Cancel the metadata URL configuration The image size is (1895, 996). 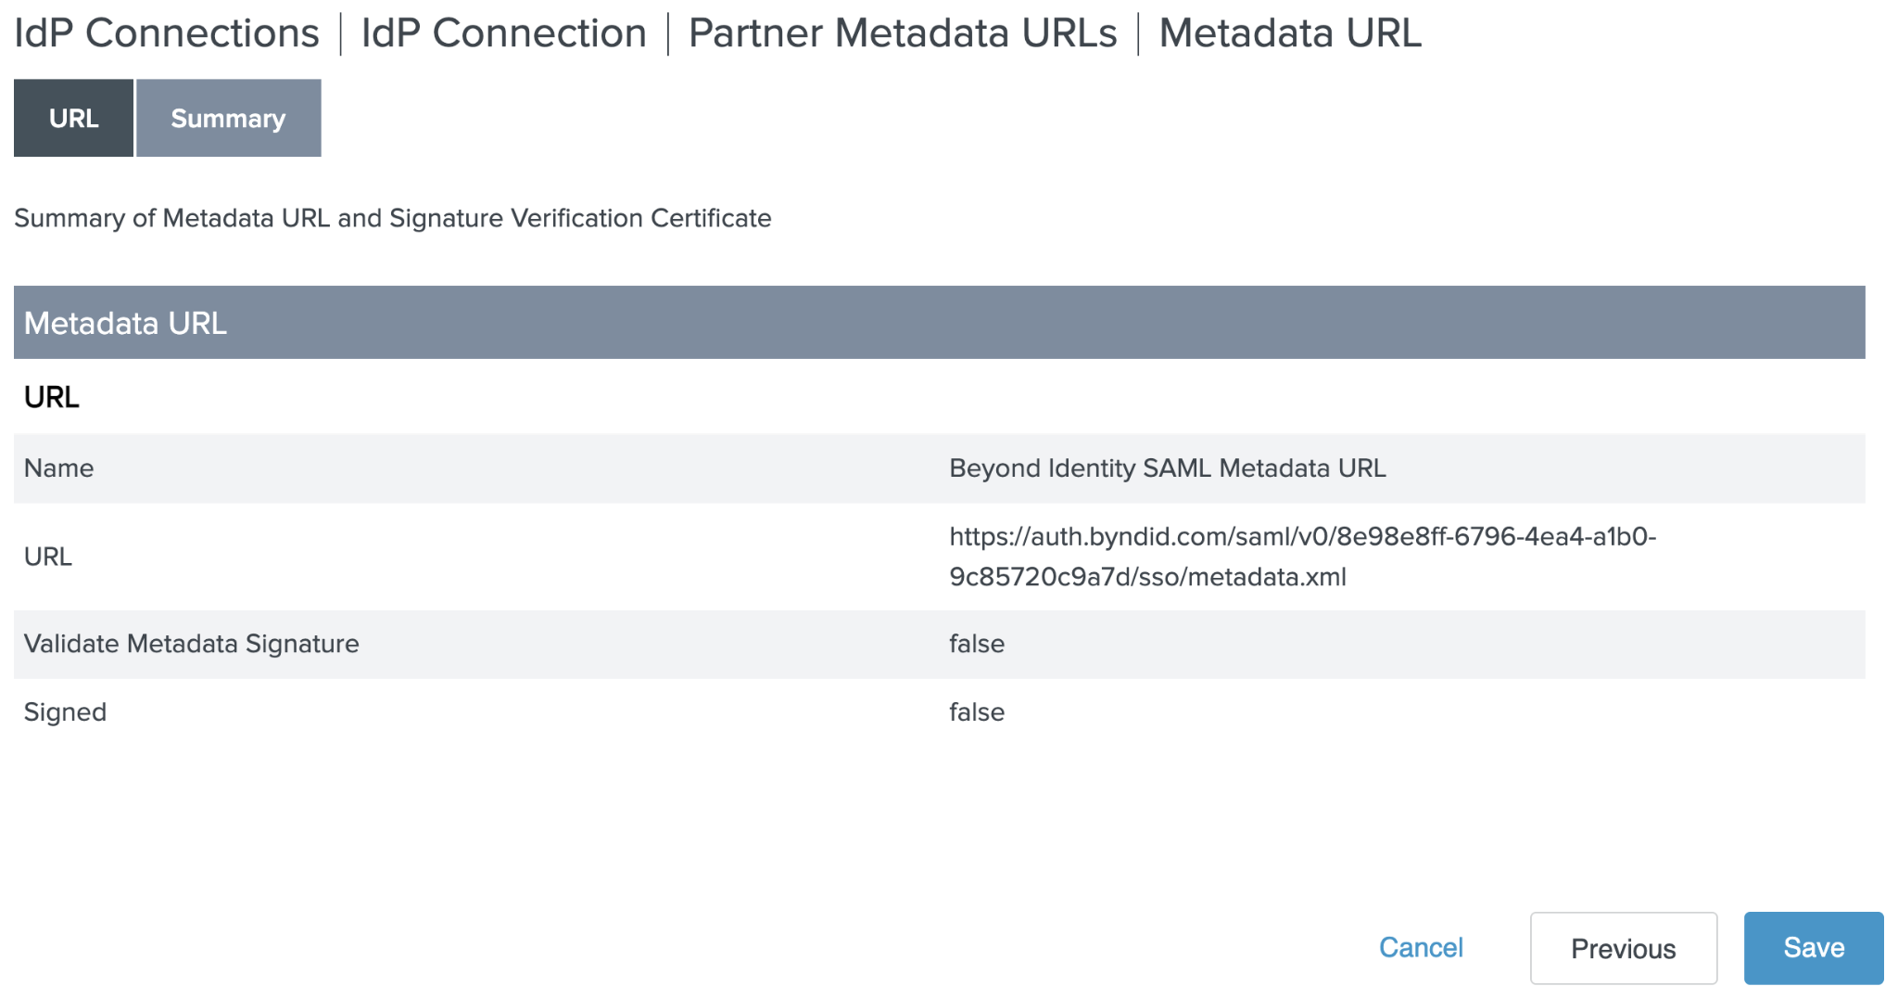point(1420,947)
